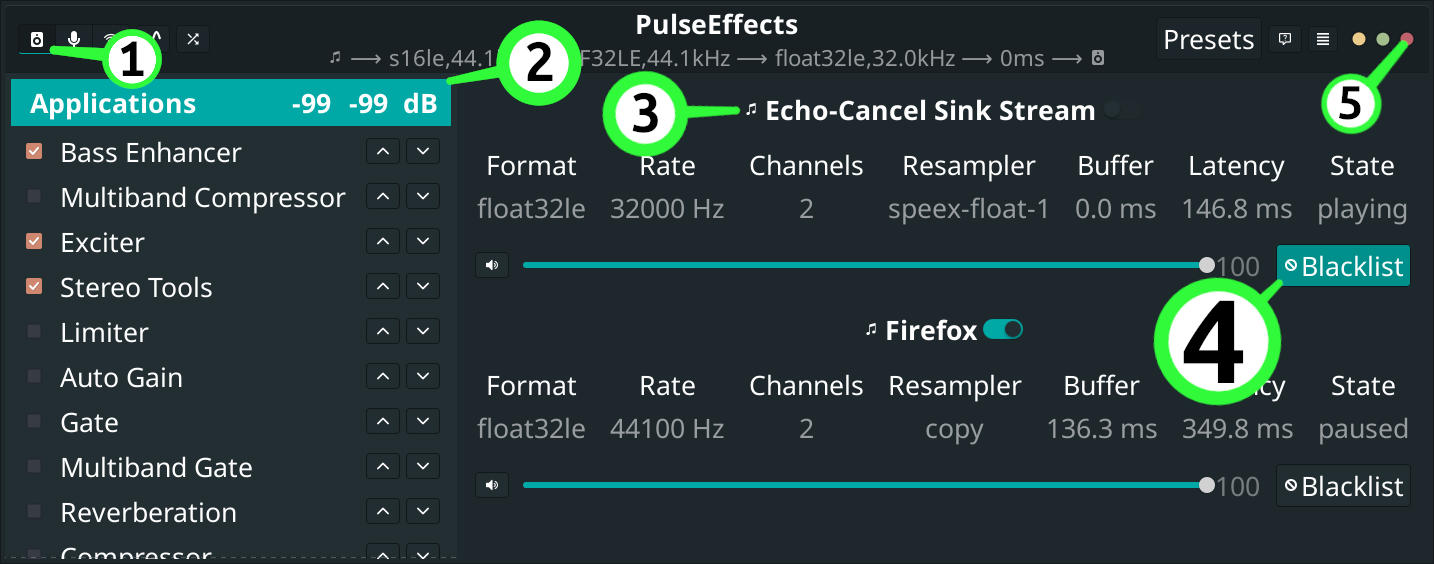The width and height of the screenshot is (1434, 564).
Task: Move Bass Enhancer up in the list
Action: coord(383,152)
